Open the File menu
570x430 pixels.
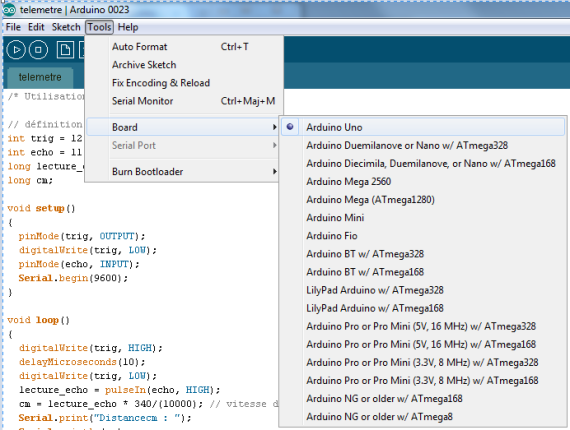coord(13,27)
